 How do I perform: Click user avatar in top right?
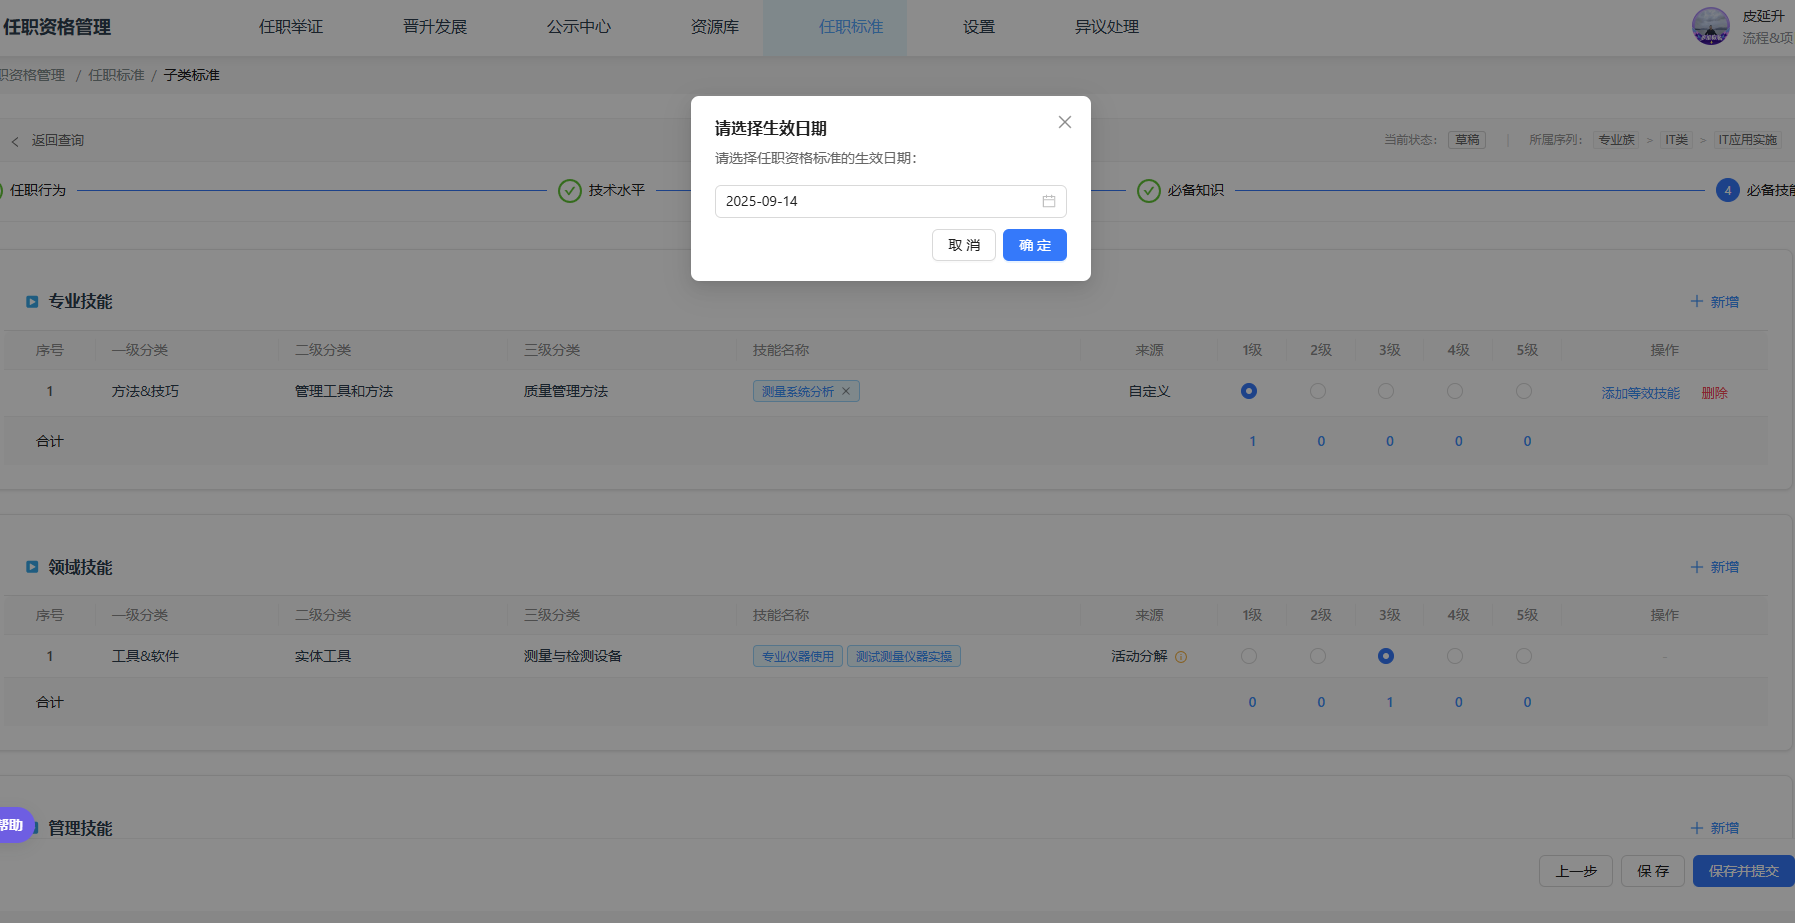[x=1710, y=26]
